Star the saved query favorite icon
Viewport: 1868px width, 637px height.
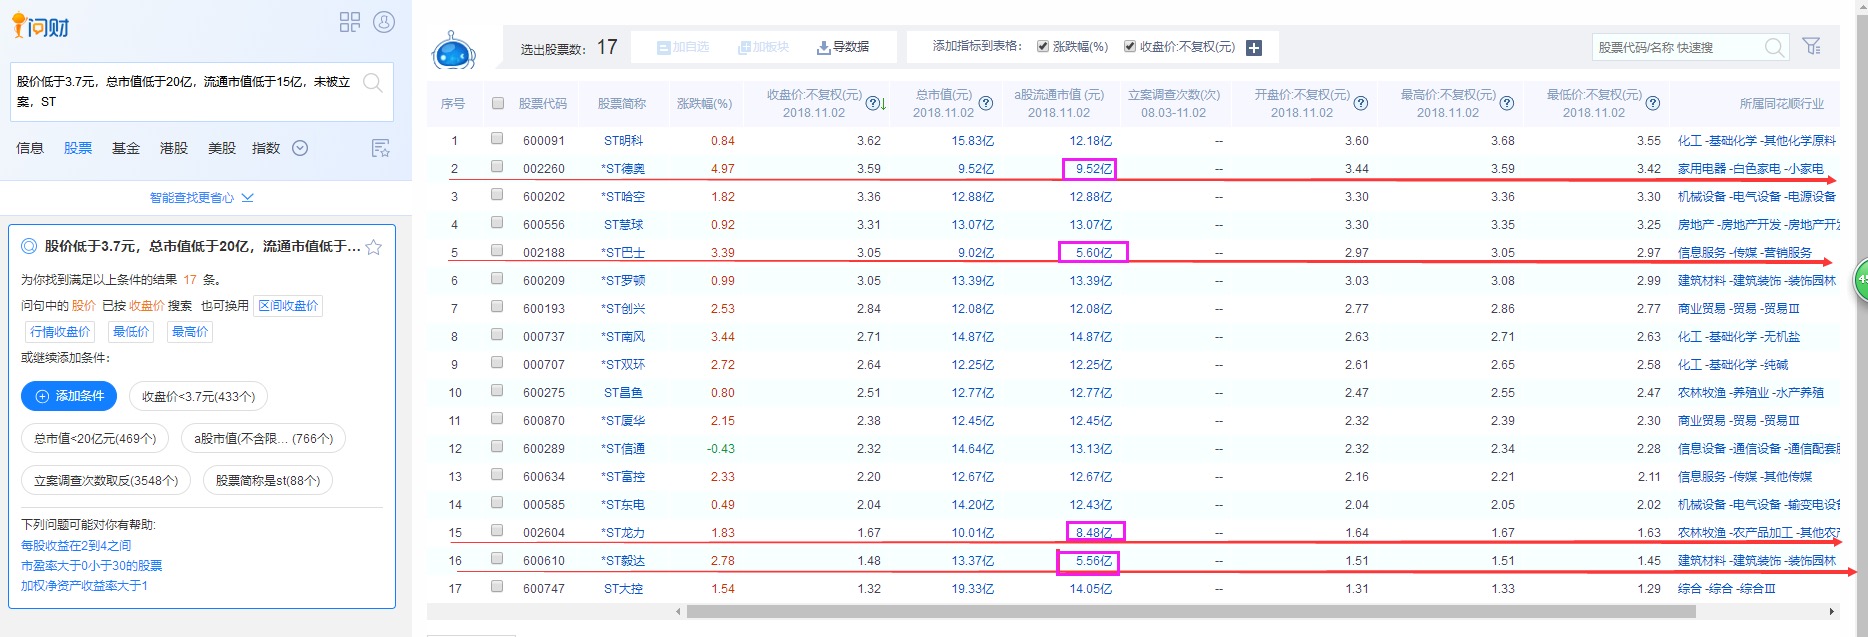(x=374, y=247)
